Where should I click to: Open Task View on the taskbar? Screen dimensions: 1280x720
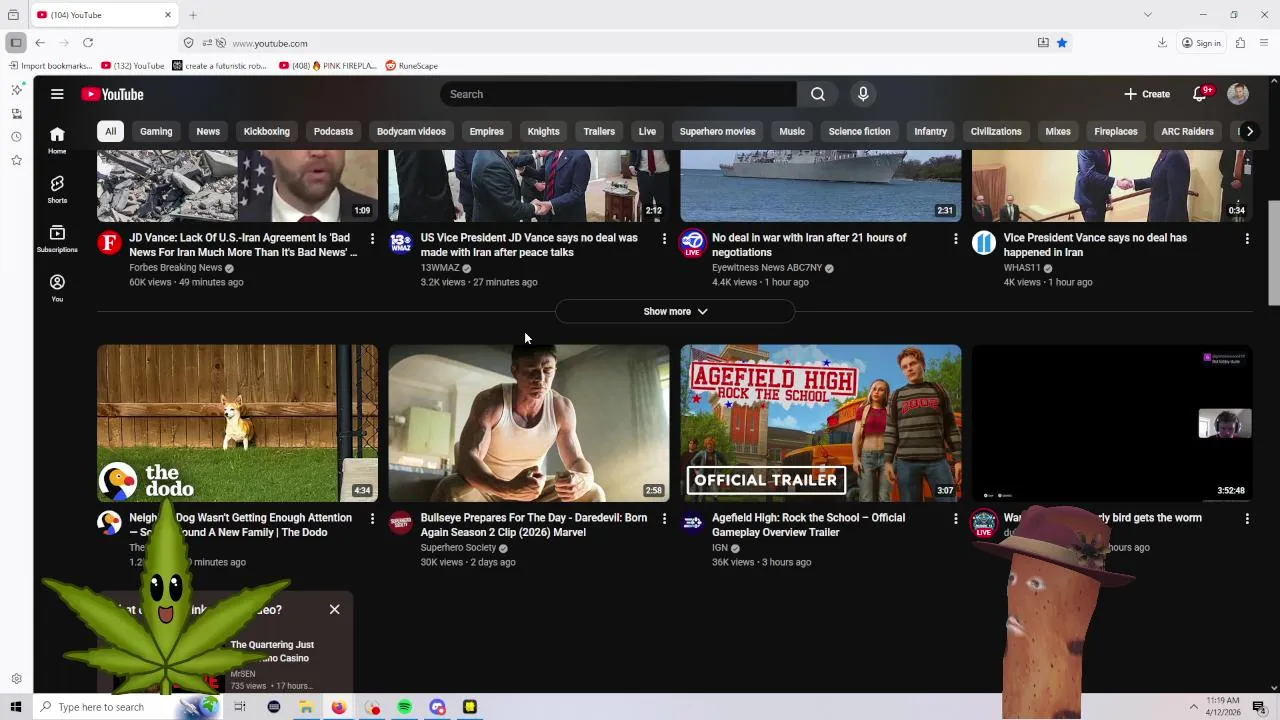click(240, 707)
